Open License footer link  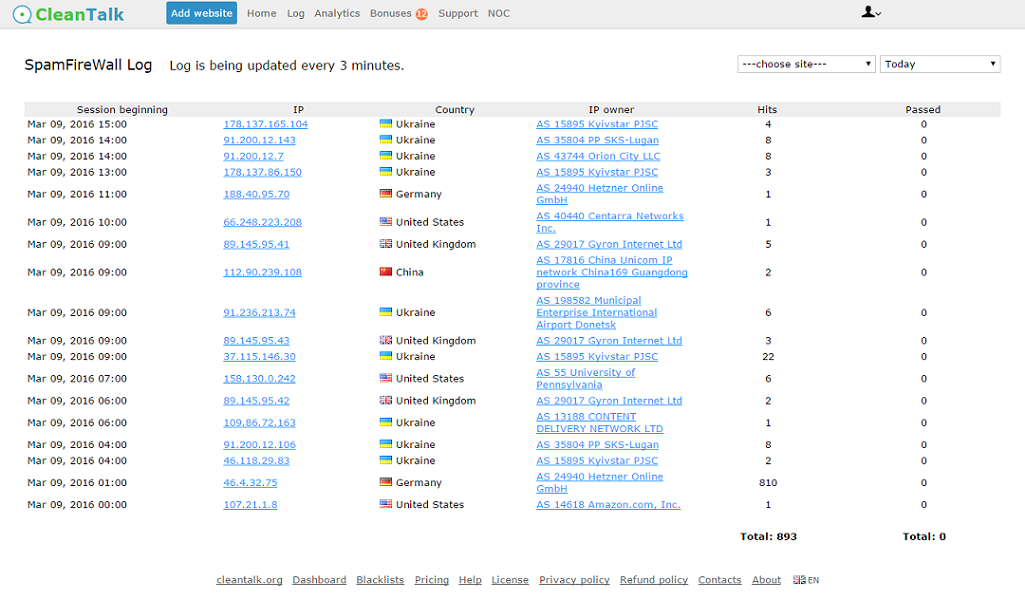click(x=510, y=580)
